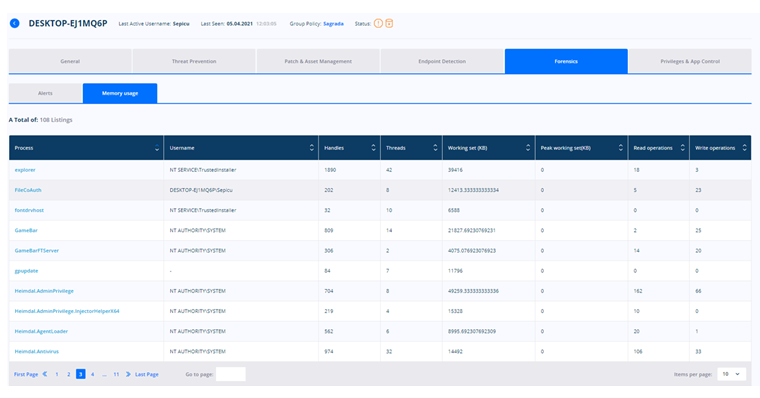Open the fontdrvhost process link
The width and height of the screenshot is (760, 398).
tap(29, 210)
